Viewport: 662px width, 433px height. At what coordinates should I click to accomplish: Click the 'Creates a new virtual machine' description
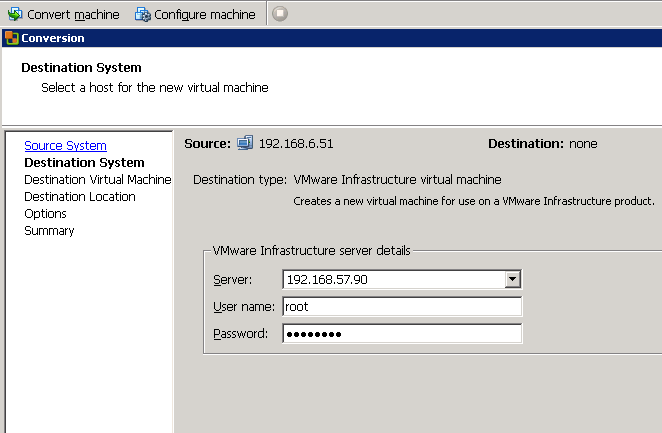pos(474,201)
